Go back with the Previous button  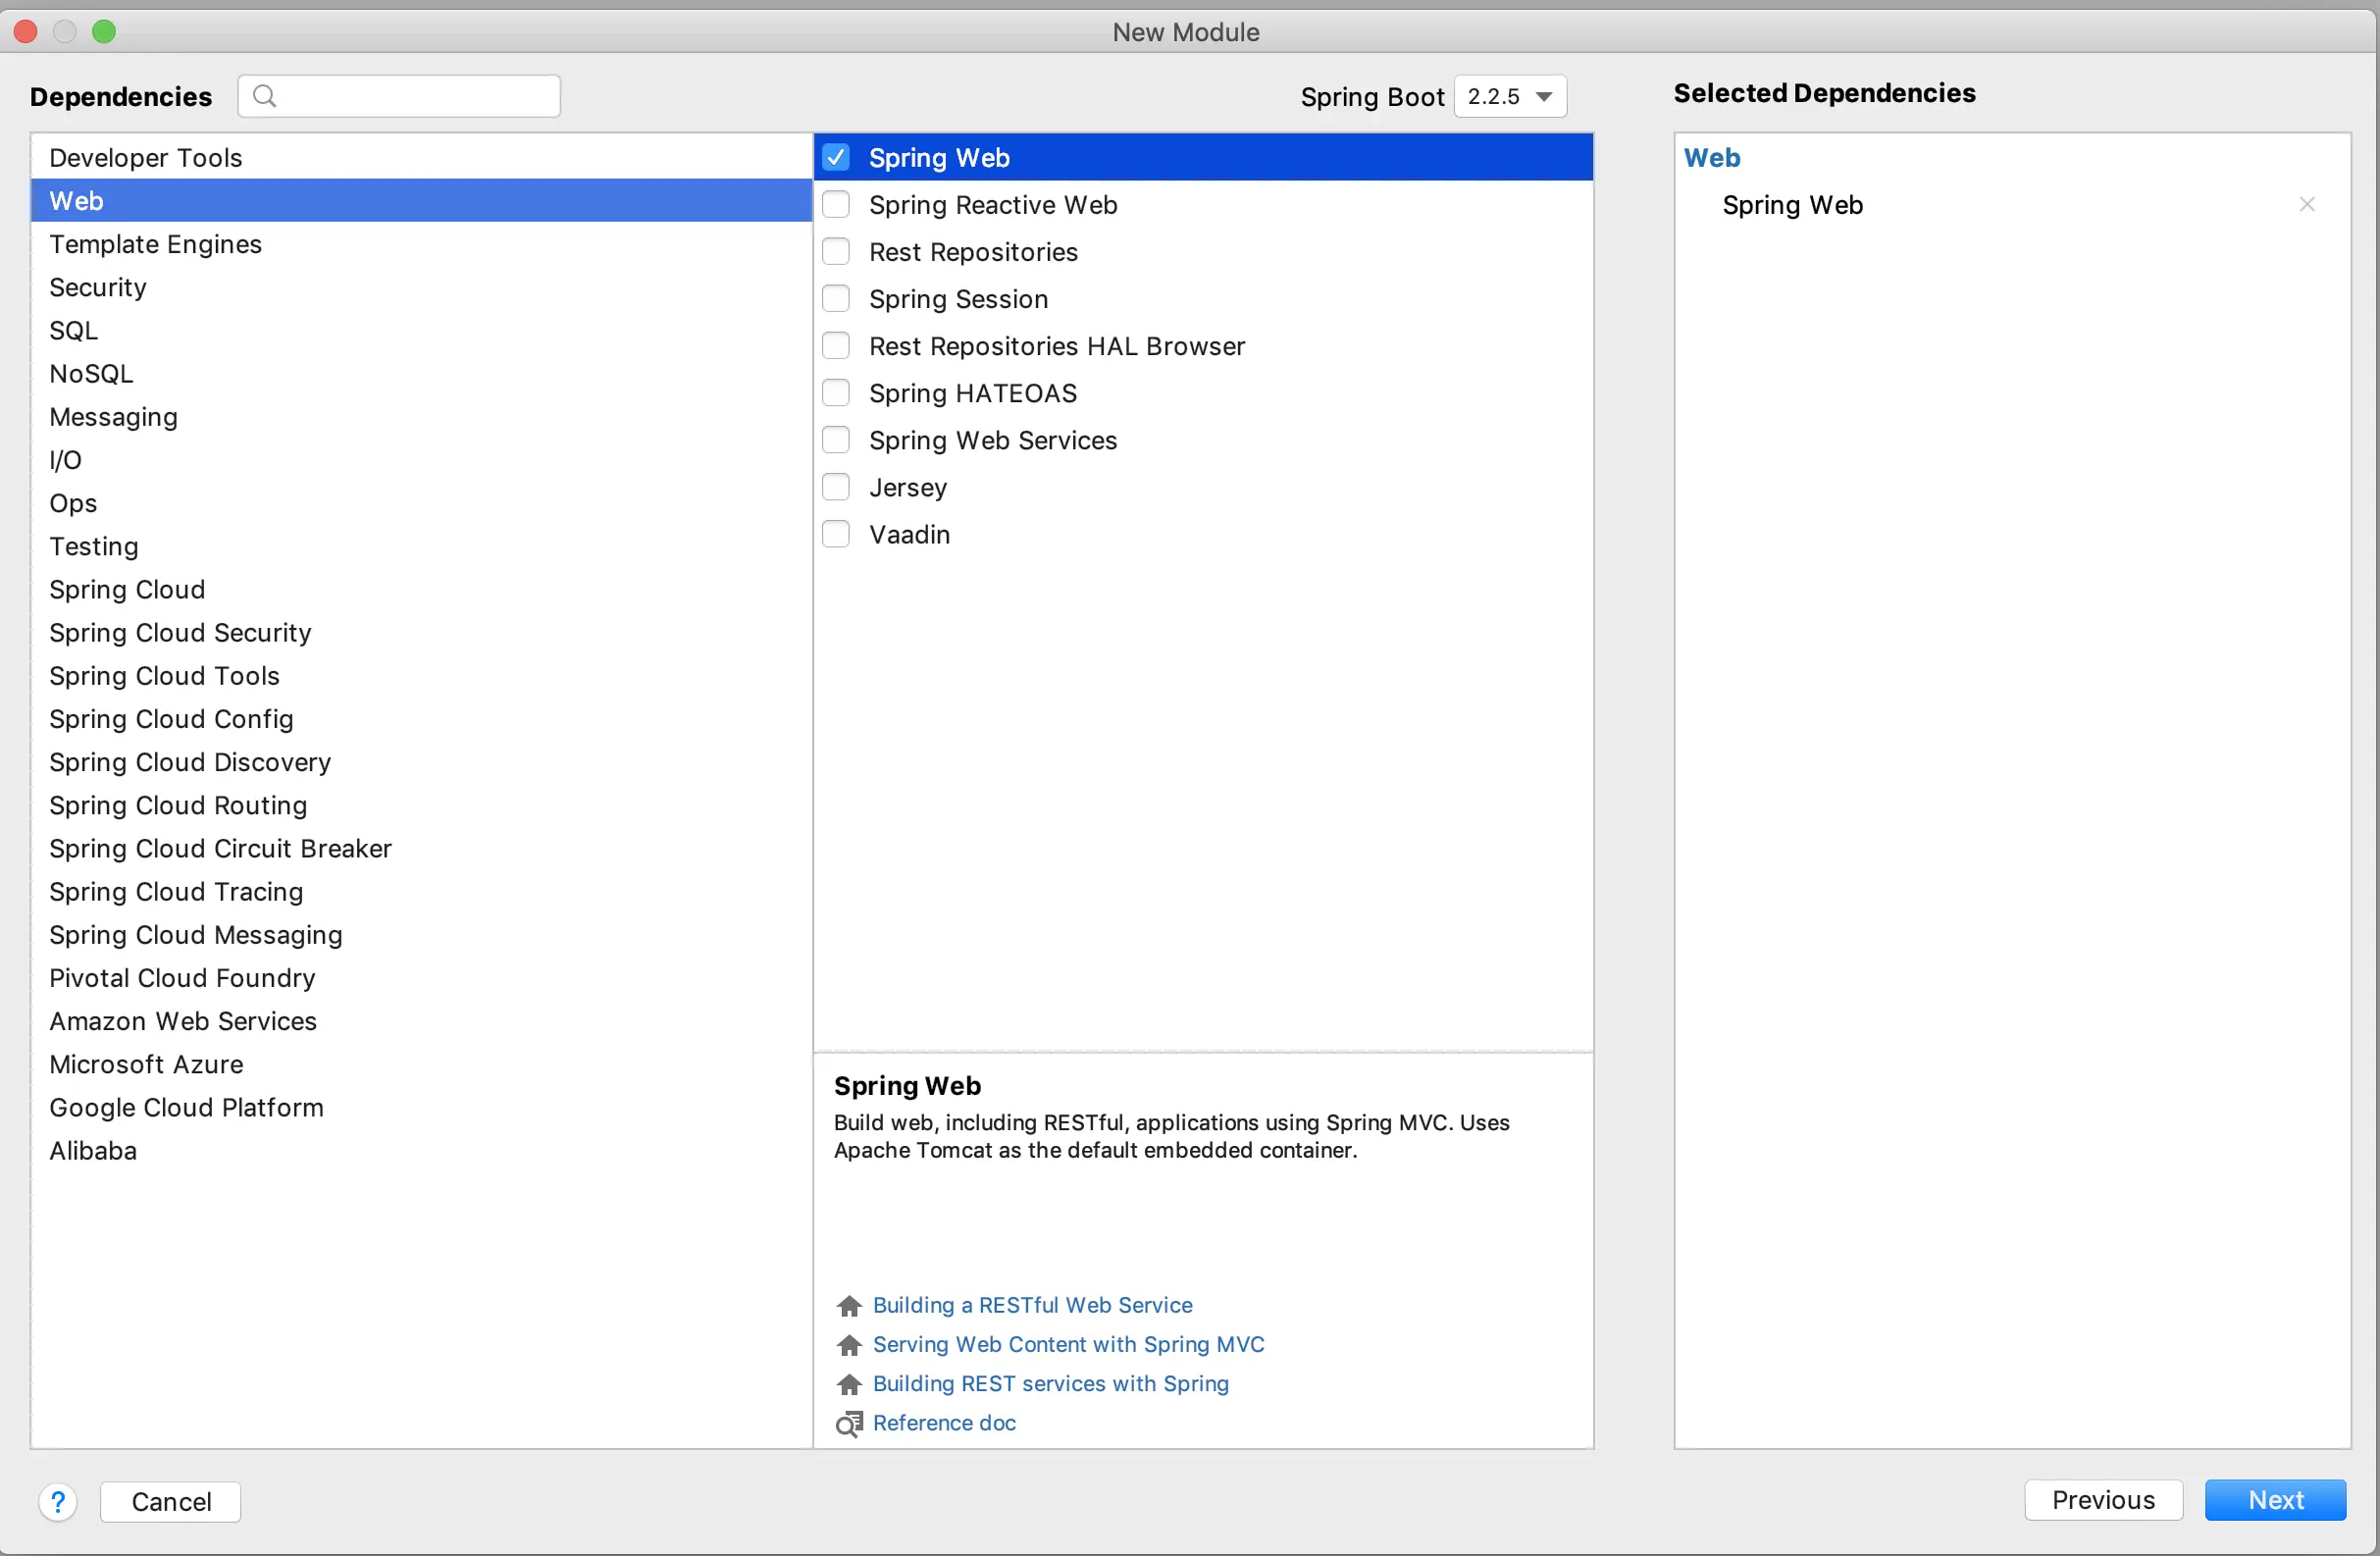tap(2102, 1500)
